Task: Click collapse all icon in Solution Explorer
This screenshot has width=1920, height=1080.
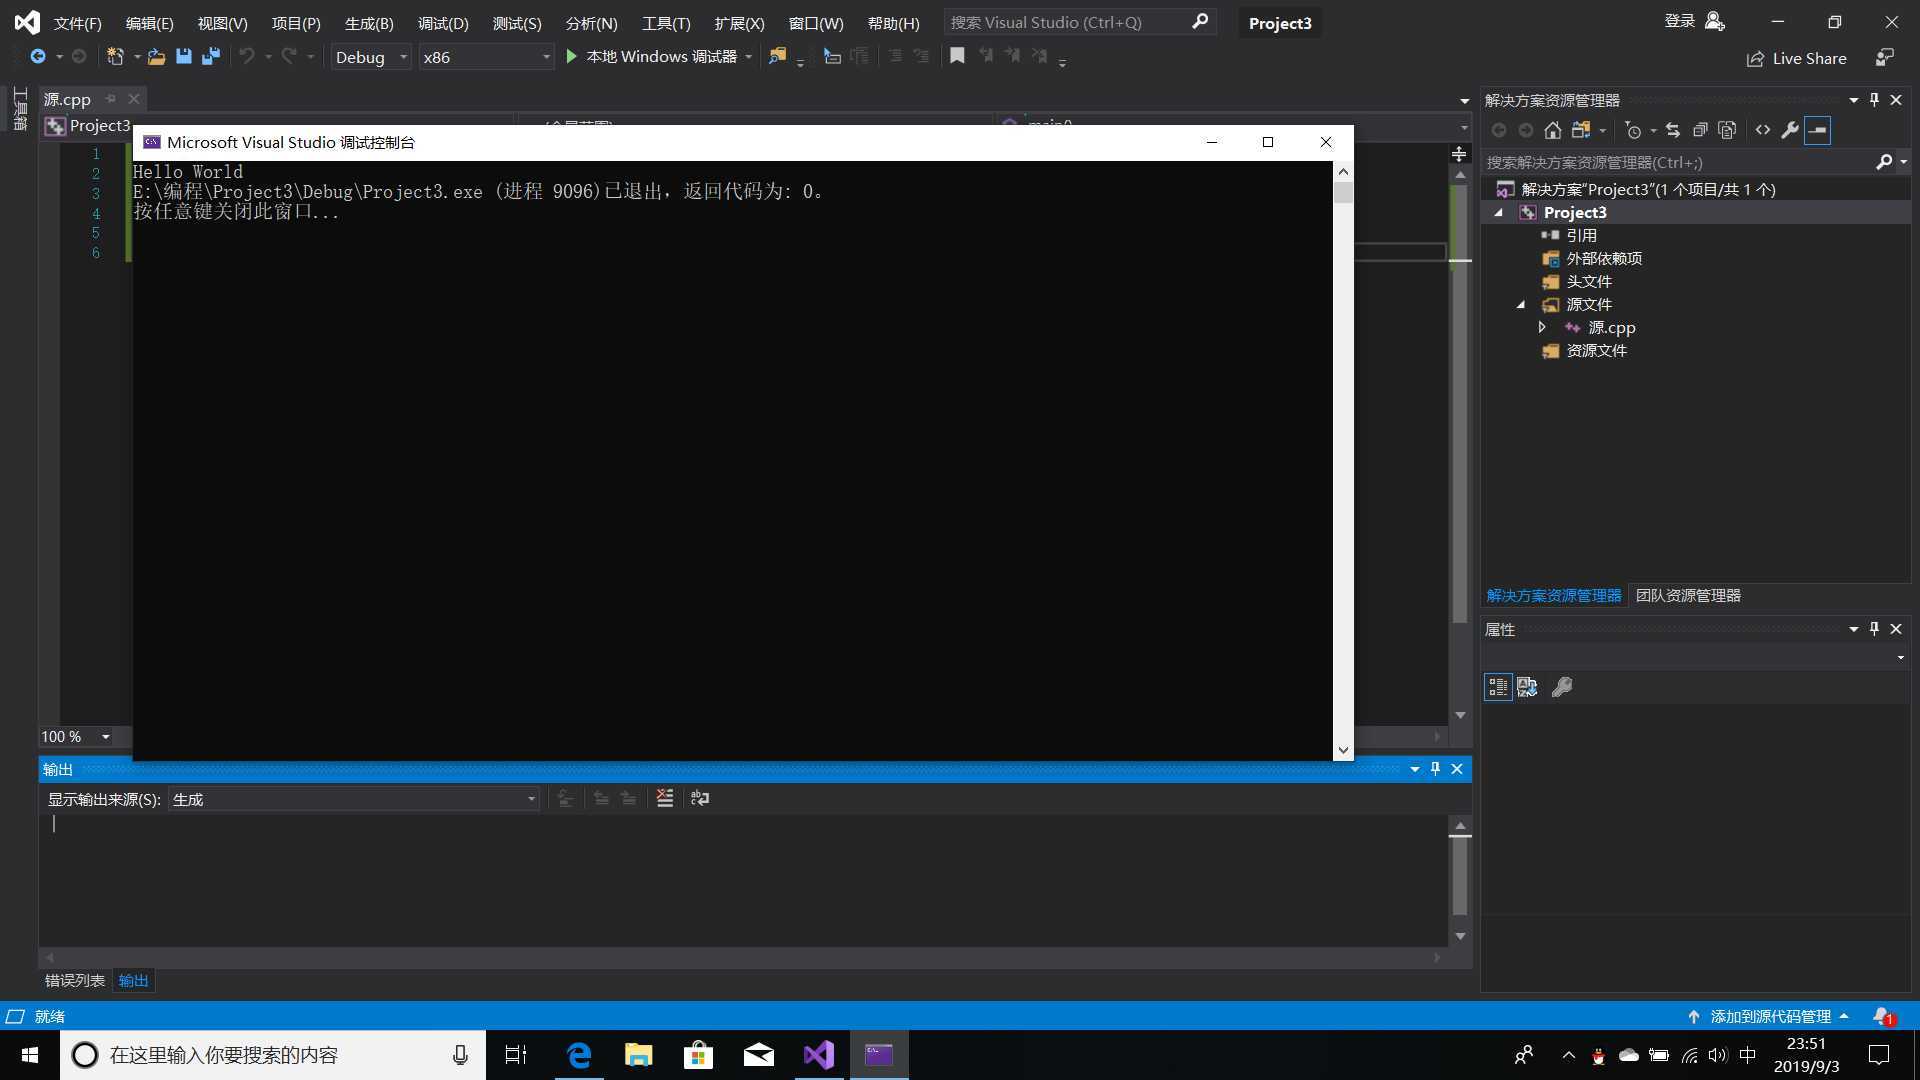Action: tap(1700, 130)
